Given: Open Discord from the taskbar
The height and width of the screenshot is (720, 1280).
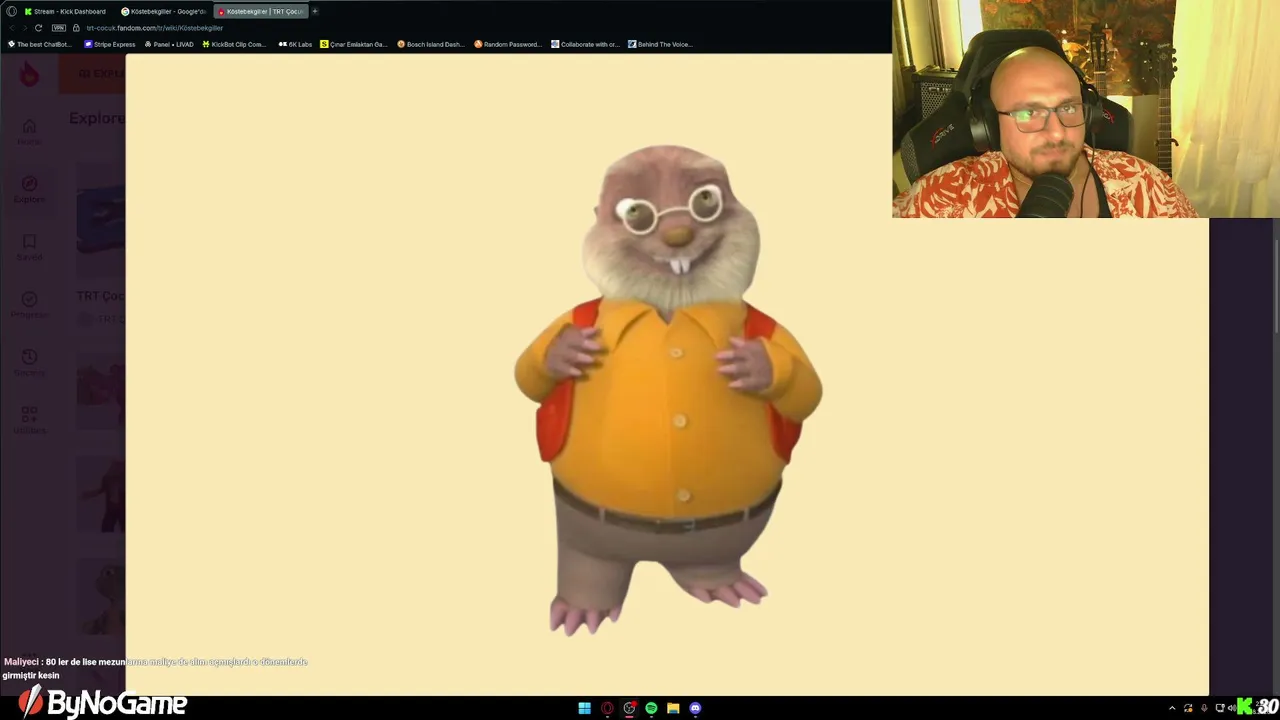Looking at the screenshot, I should [x=695, y=708].
